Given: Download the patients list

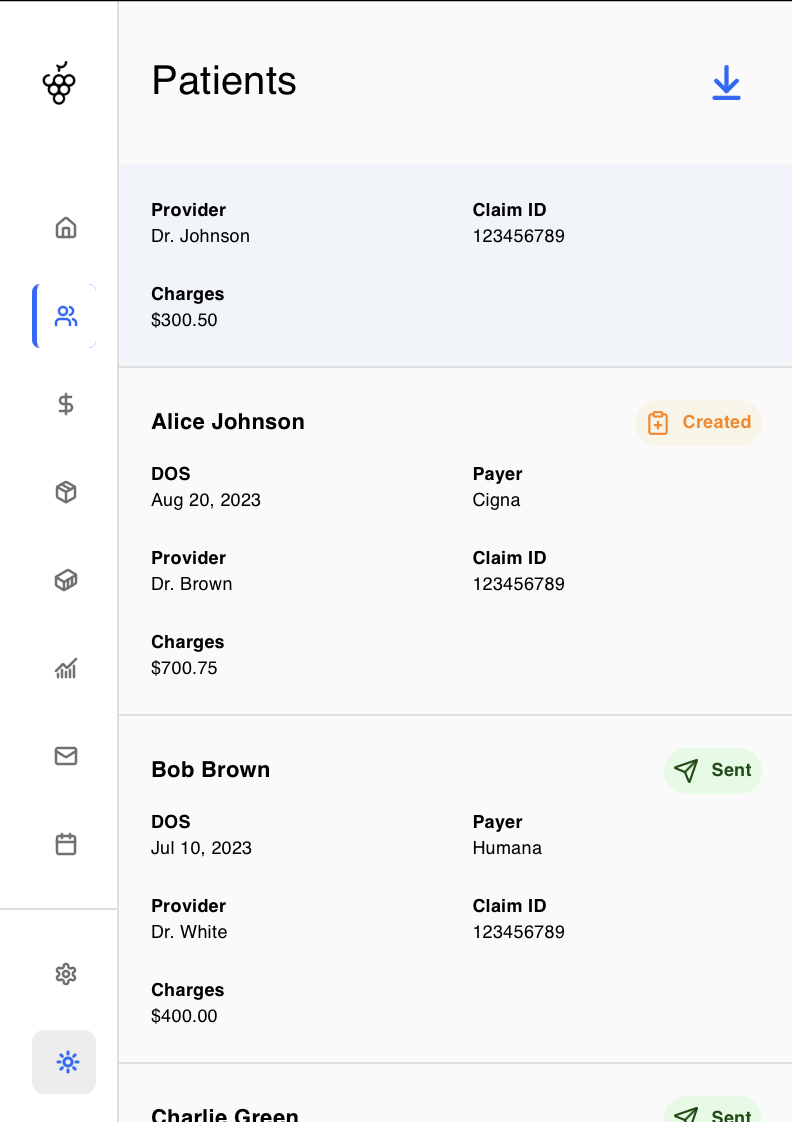Looking at the screenshot, I should pyautogui.click(x=726, y=83).
